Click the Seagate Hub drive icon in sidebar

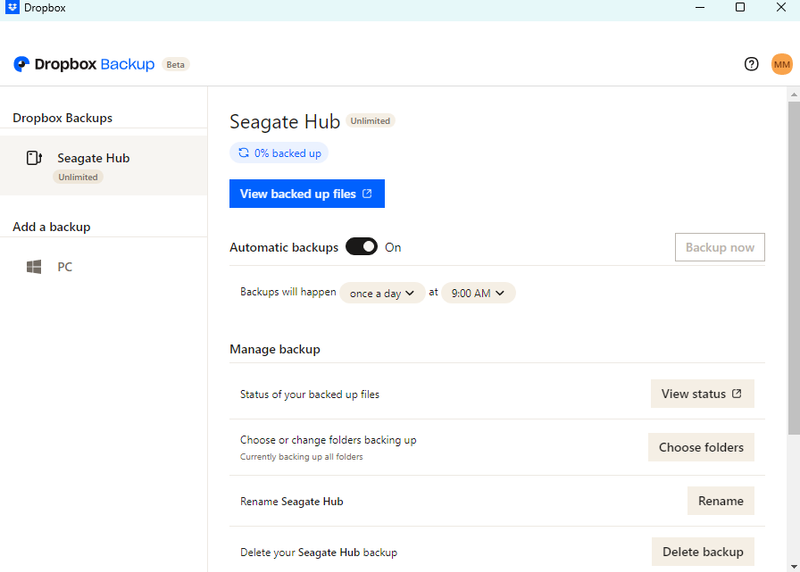[34, 158]
